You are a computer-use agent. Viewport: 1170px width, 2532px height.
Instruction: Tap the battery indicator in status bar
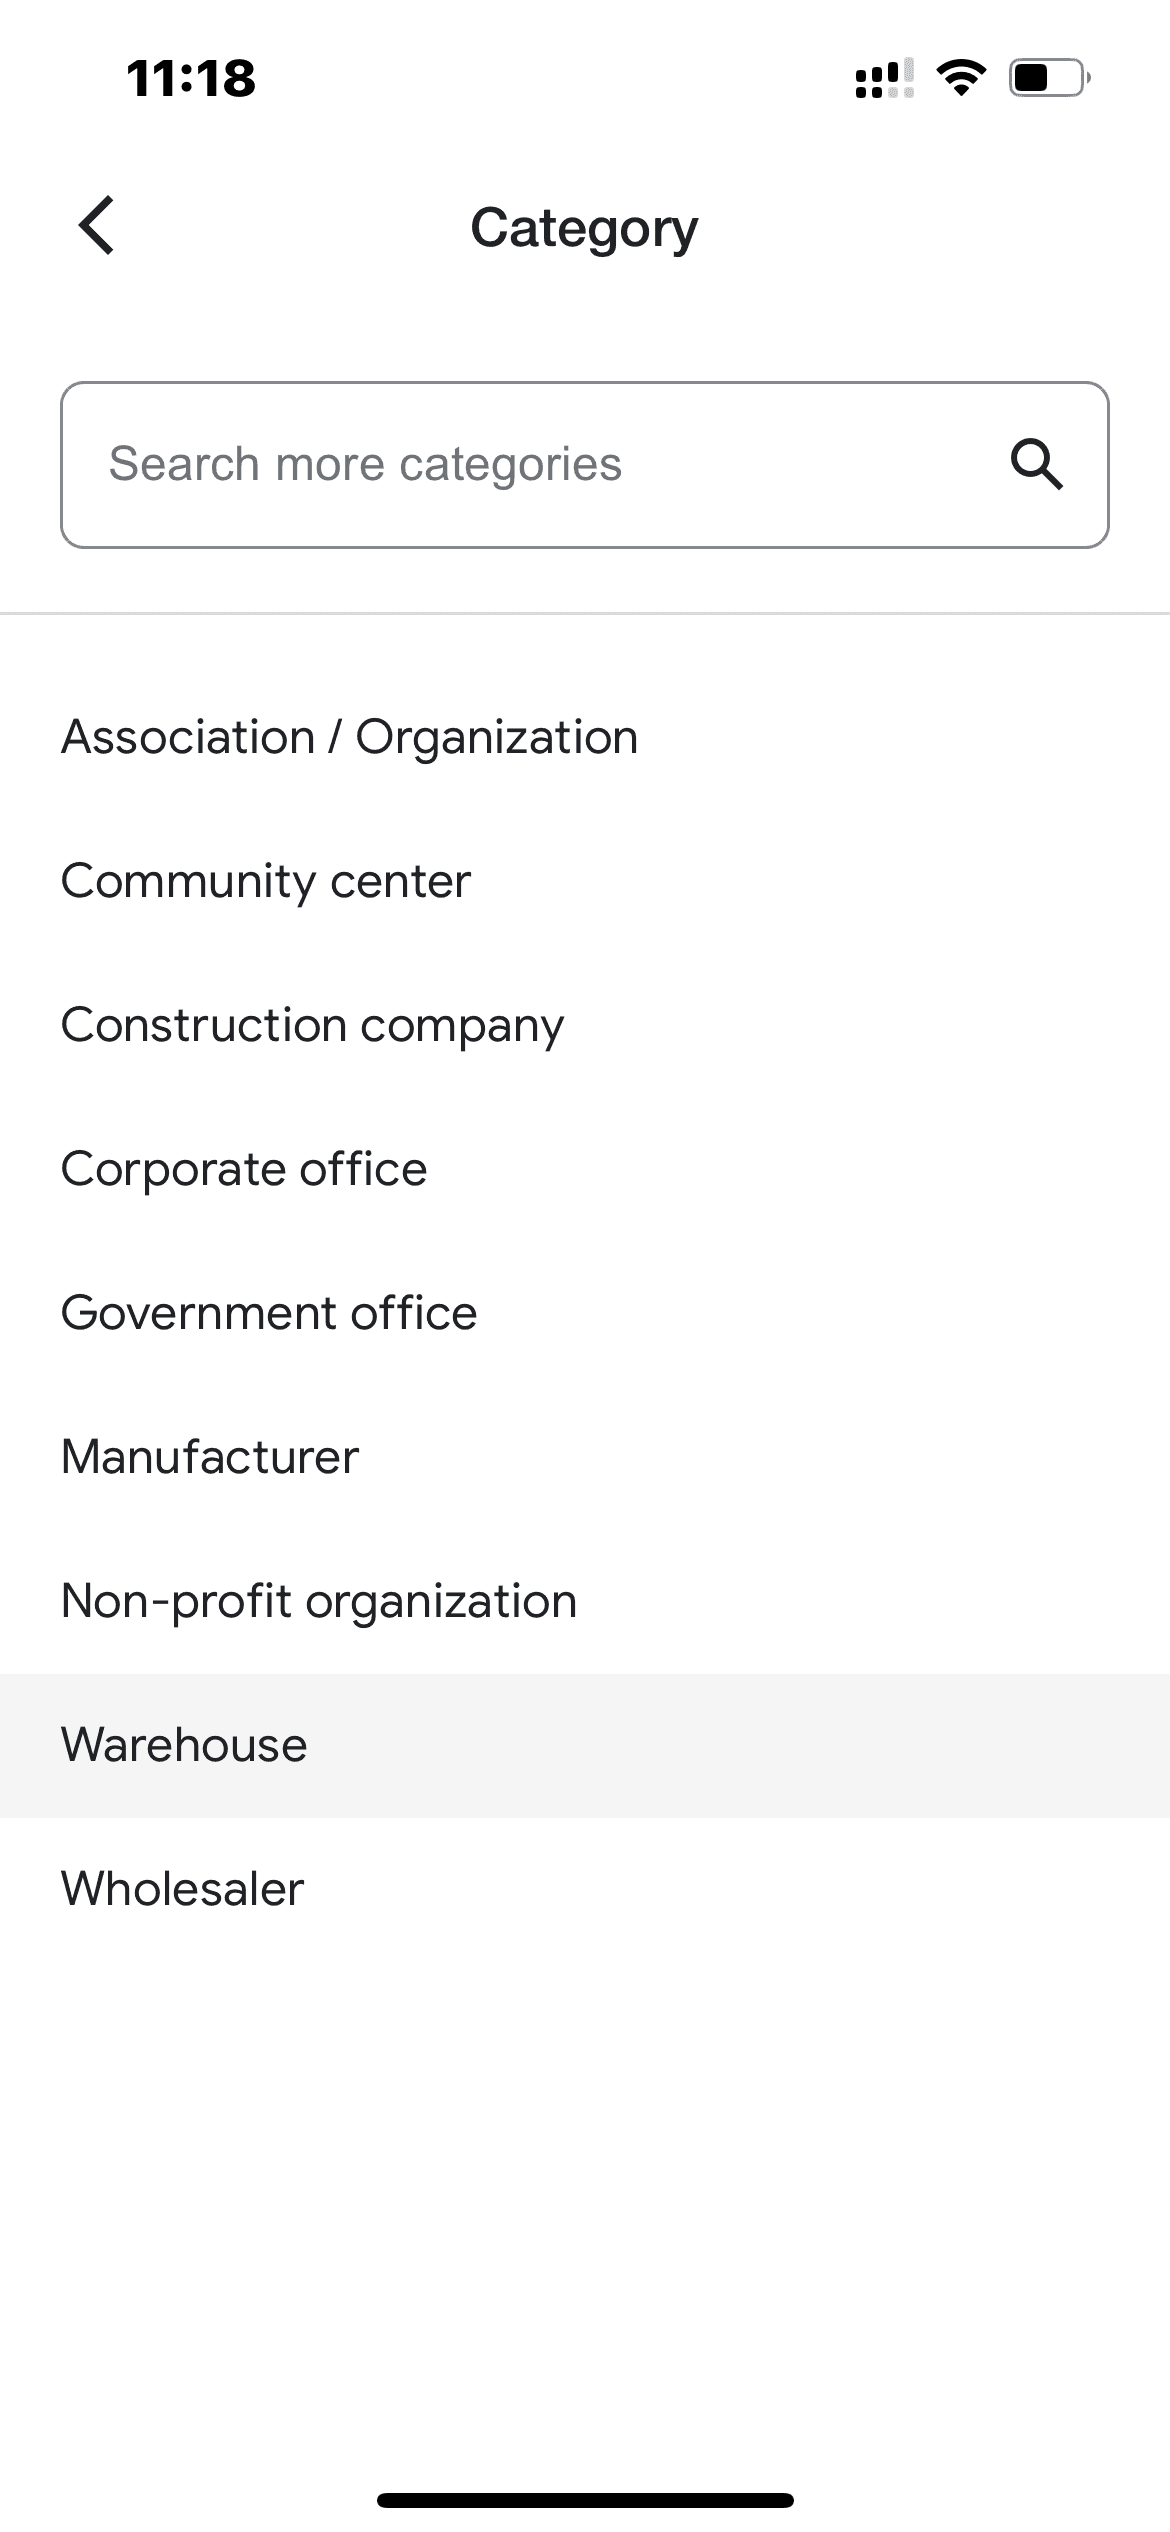pos(1044,78)
